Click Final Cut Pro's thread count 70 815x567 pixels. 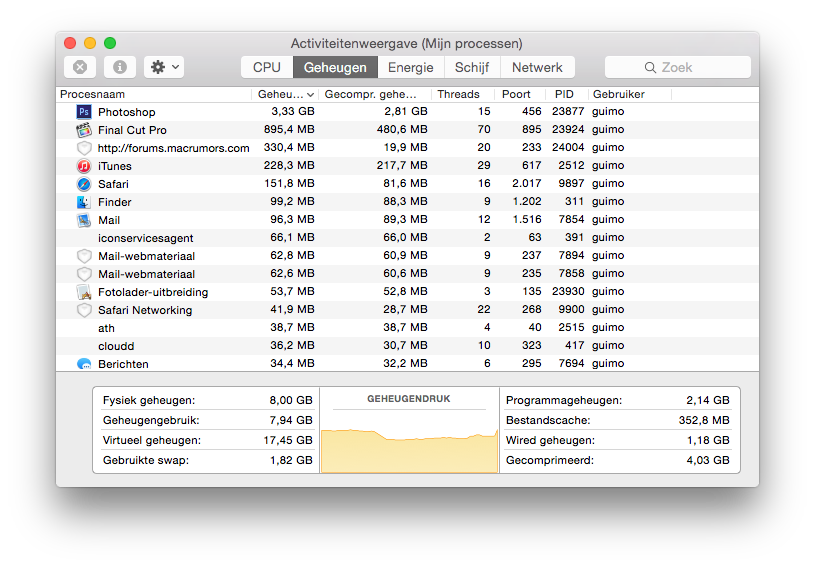(x=484, y=129)
